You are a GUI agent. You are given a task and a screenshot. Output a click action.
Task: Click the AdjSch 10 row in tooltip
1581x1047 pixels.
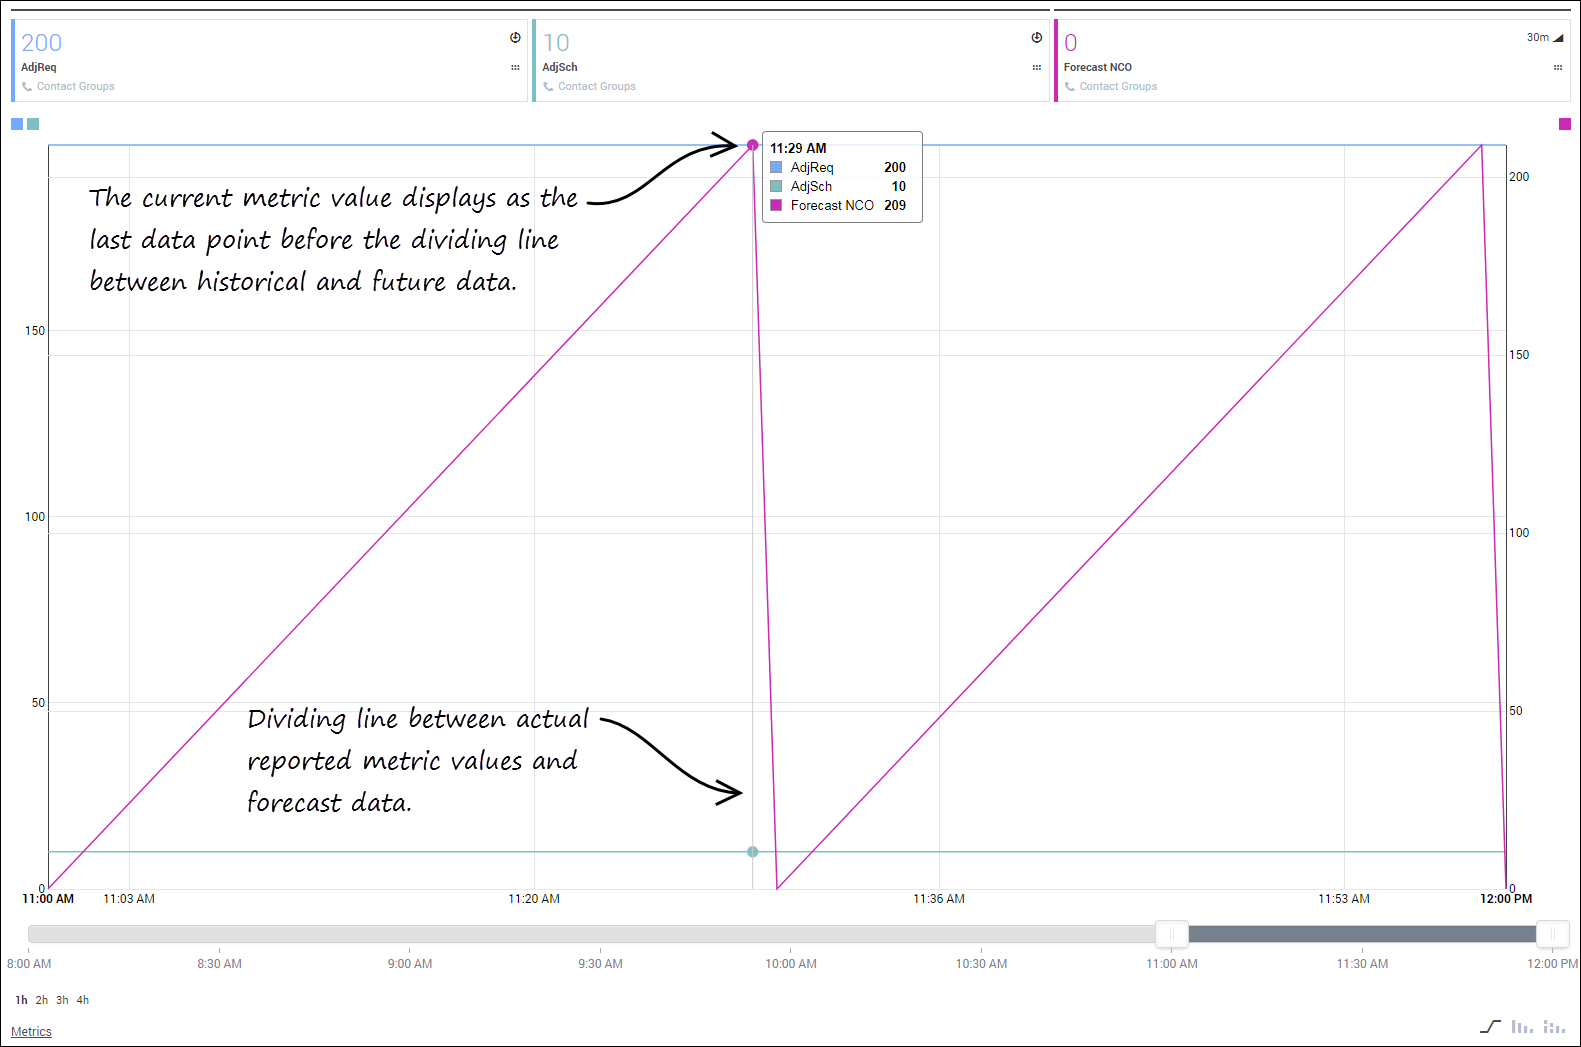(838, 186)
